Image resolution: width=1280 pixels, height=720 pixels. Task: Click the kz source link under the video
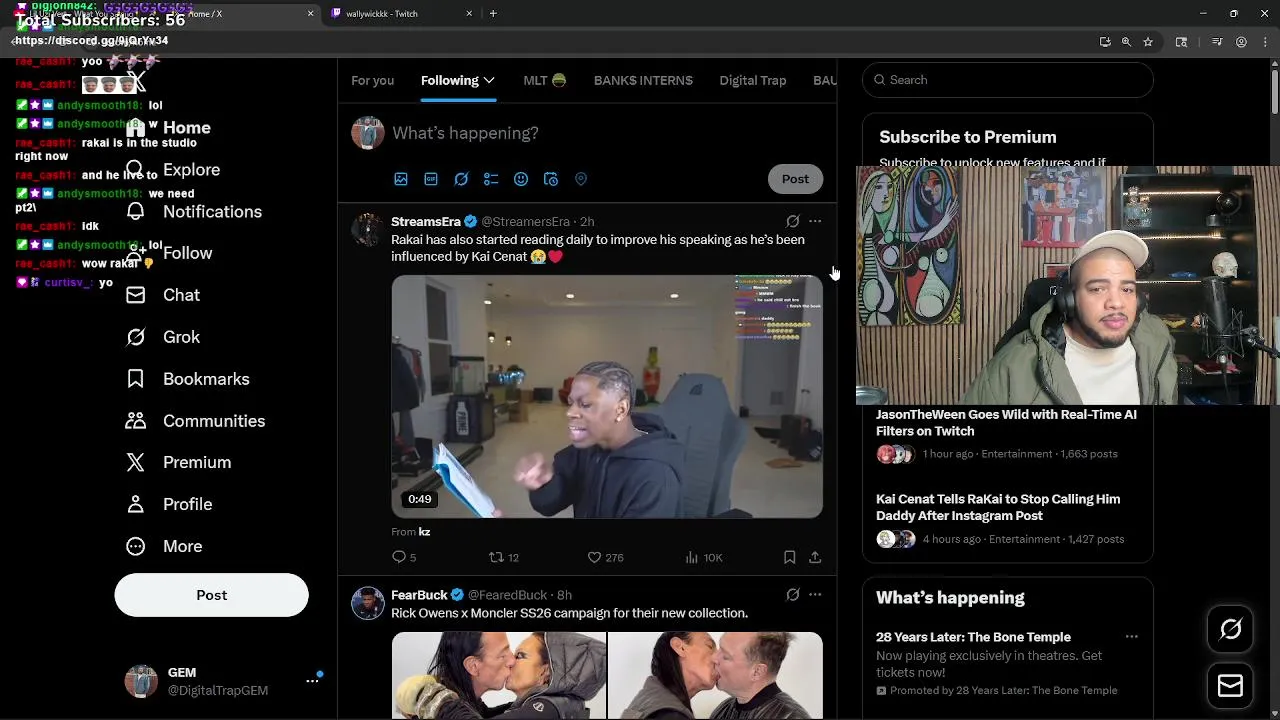coord(424,532)
